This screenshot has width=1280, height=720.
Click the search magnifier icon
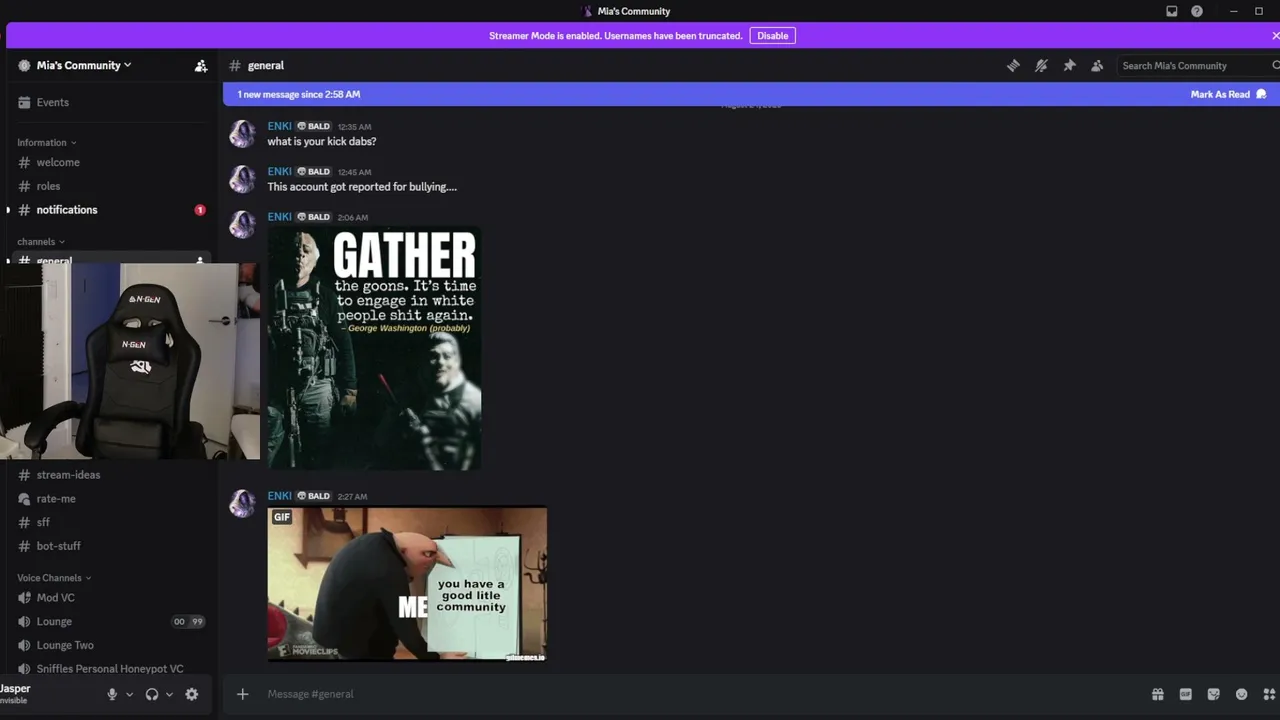[1275, 66]
